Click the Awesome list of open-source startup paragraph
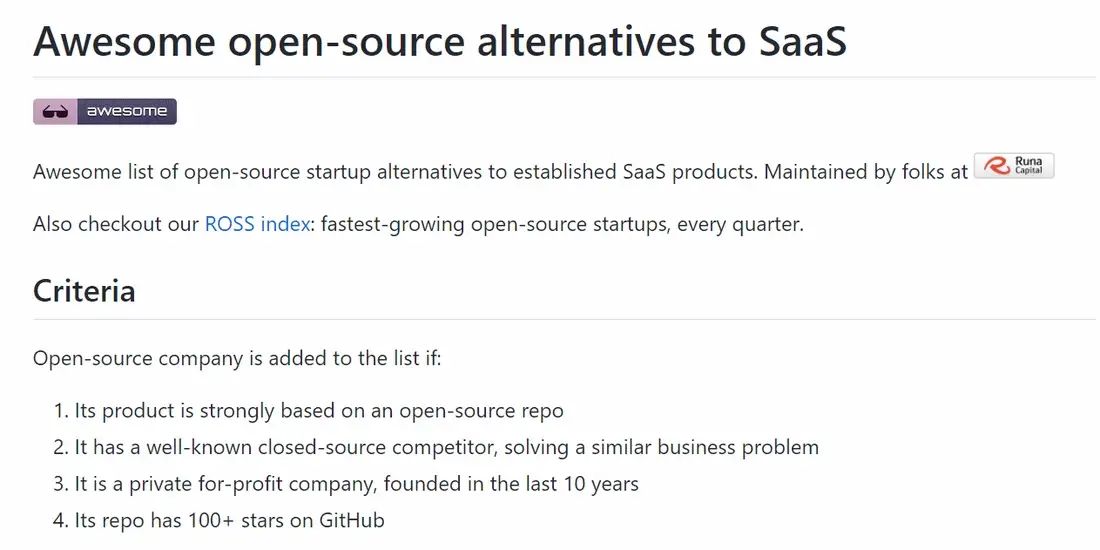 pos(501,172)
